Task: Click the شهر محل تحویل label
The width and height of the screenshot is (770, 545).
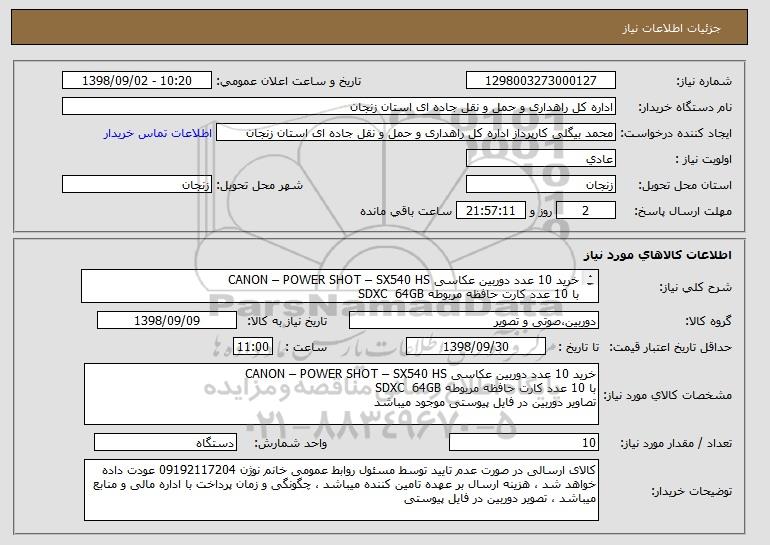Action: click(x=260, y=185)
